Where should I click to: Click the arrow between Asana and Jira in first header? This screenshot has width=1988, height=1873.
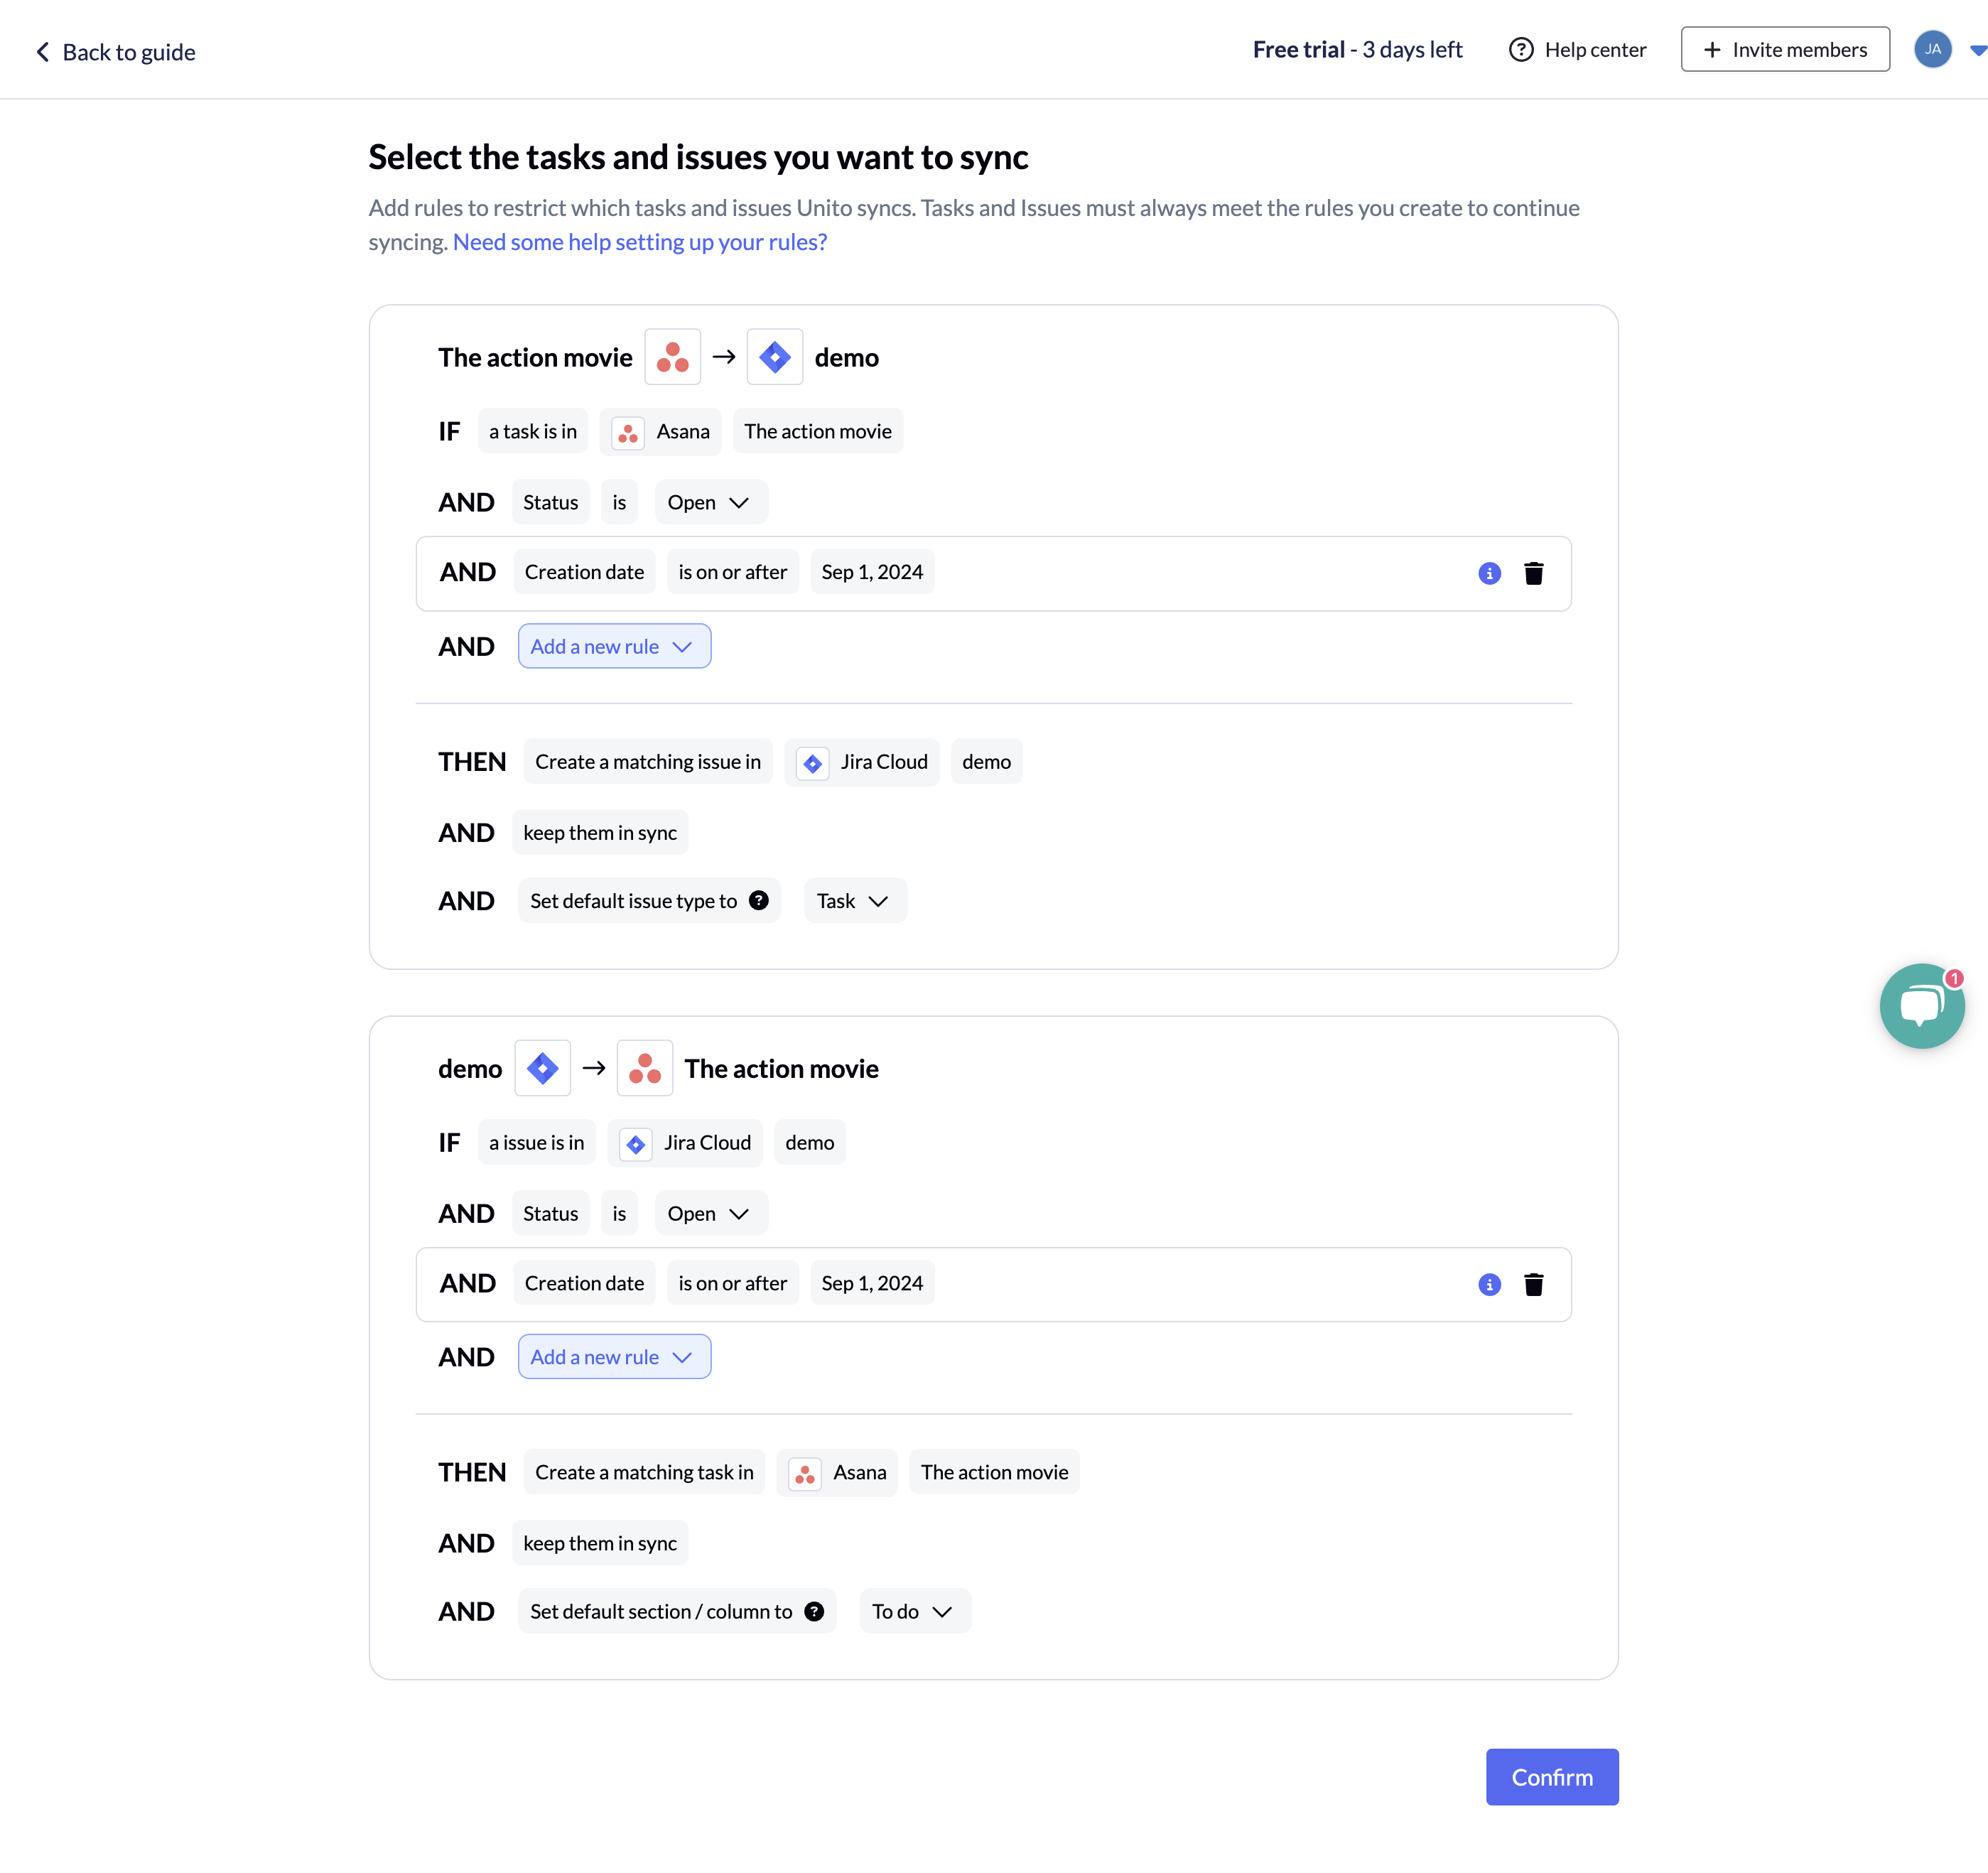(x=724, y=357)
